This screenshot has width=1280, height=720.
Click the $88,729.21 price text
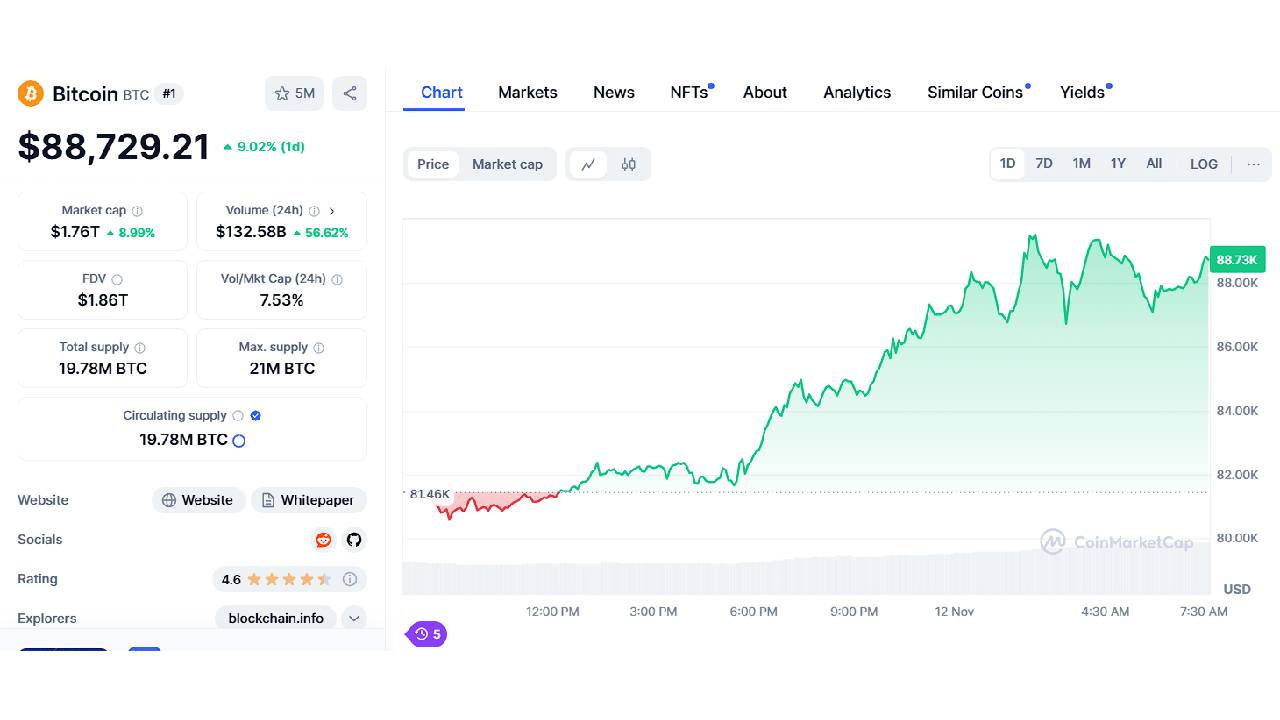114,147
